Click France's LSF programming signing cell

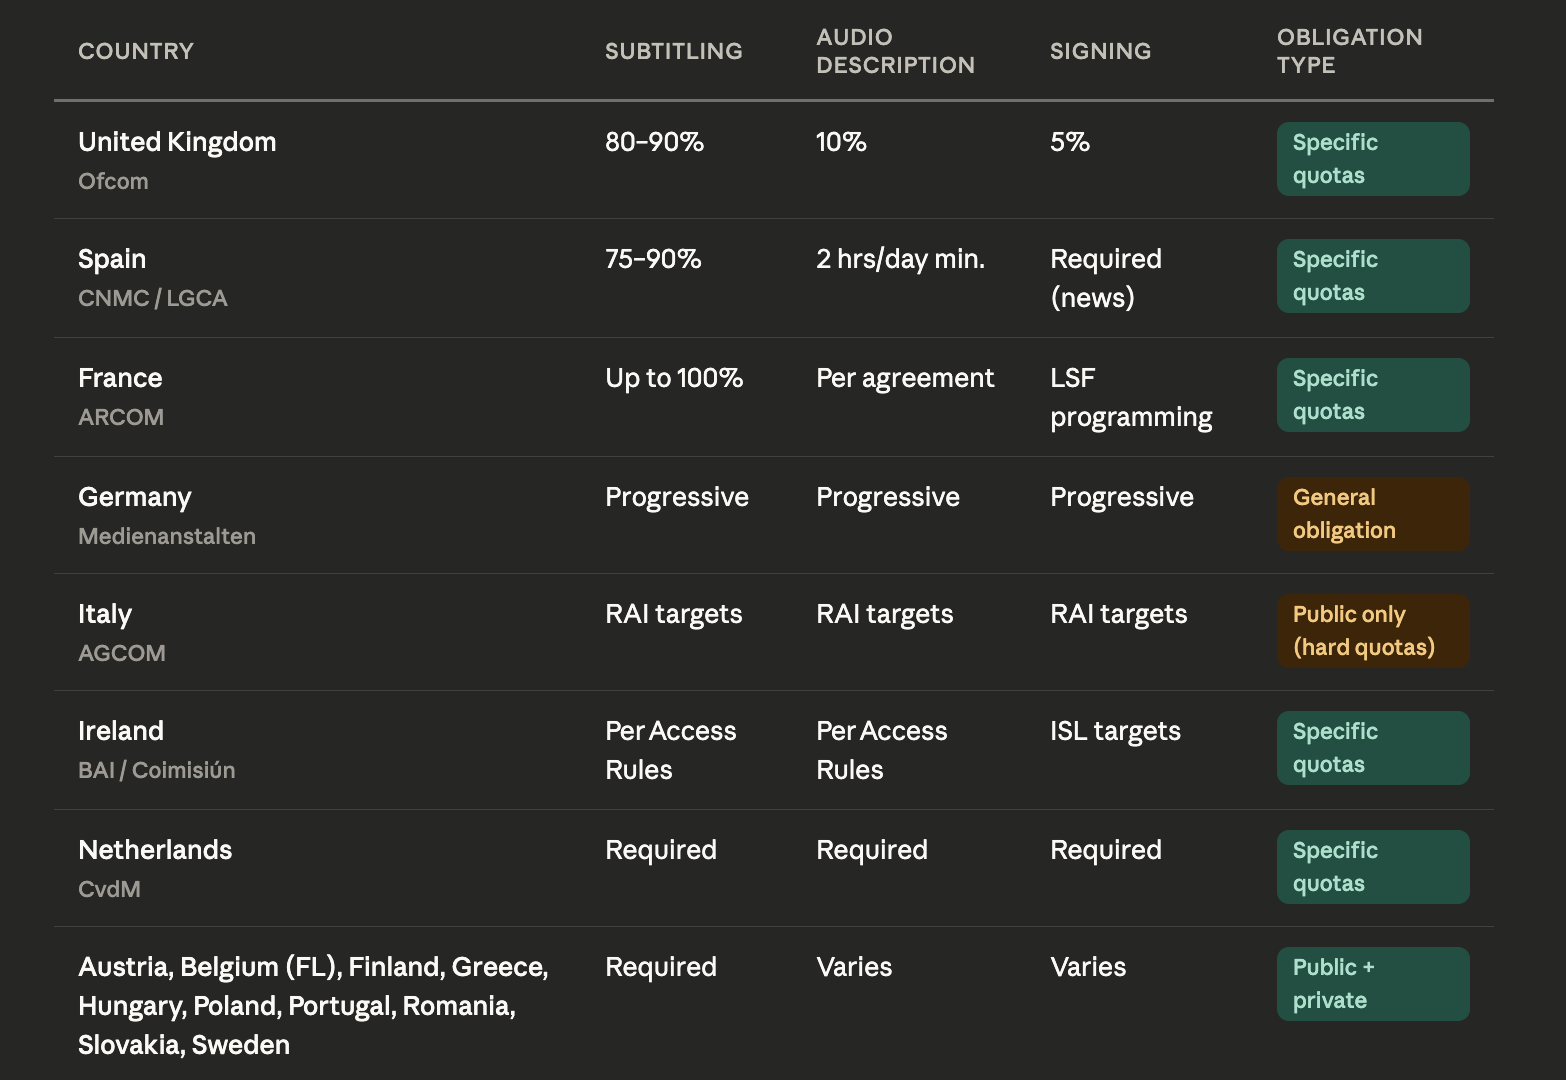click(1130, 397)
